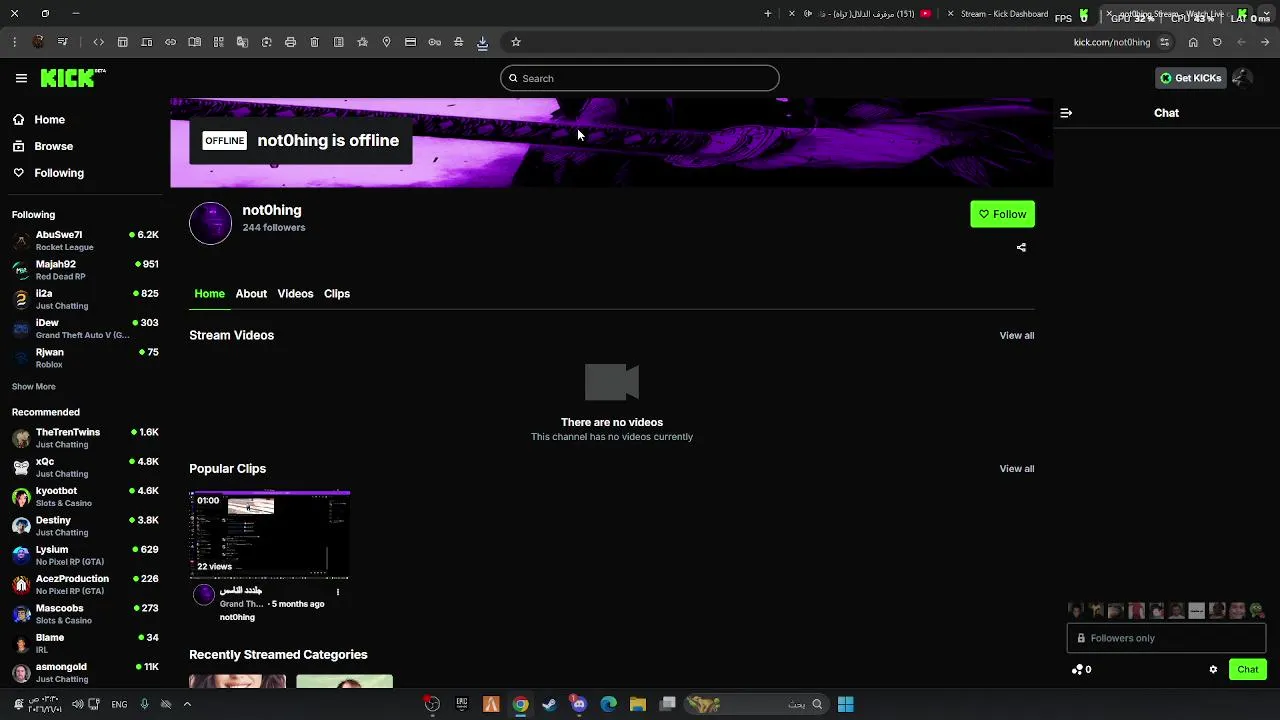Image resolution: width=1280 pixels, height=720 pixels.
Task: Select the Home channel tab
Action: pyautogui.click(x=209, y=293)
